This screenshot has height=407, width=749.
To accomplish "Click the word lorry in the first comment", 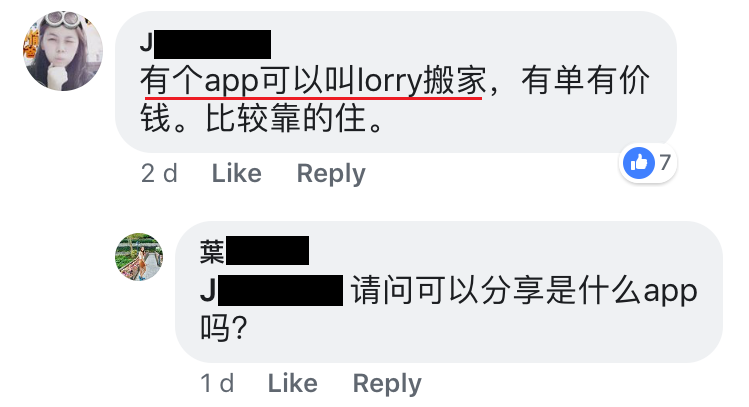I will click(391, 81).
